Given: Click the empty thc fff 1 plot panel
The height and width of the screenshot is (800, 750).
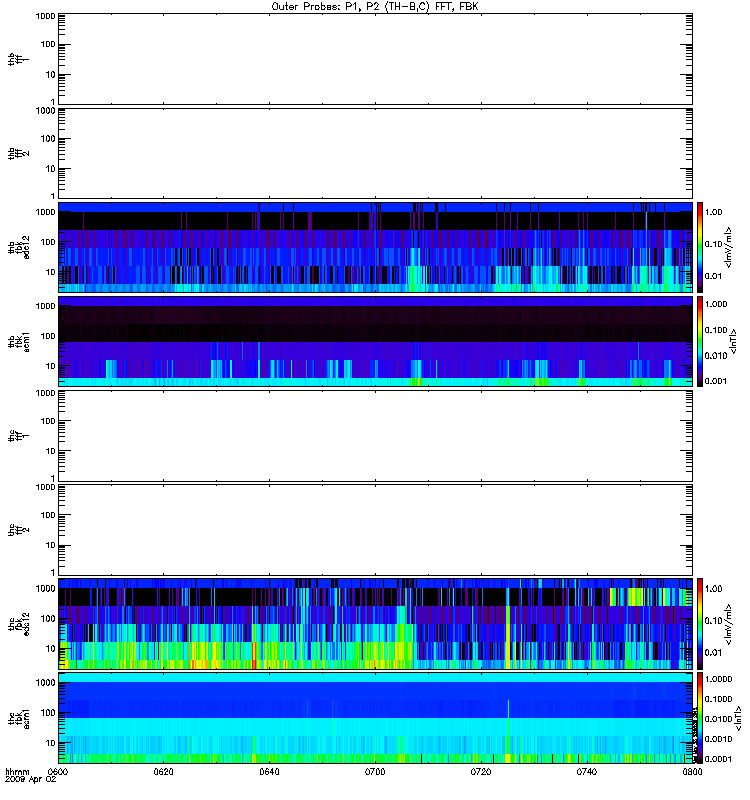Looking at the screenshot, I should [x=375, y=436].
